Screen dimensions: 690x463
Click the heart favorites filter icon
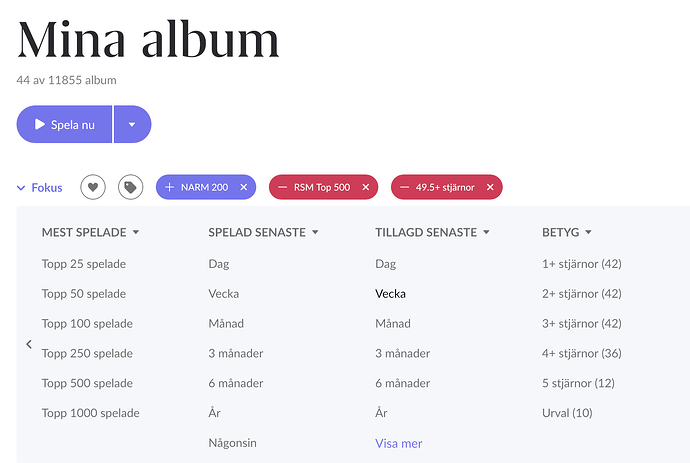(92, 187)
